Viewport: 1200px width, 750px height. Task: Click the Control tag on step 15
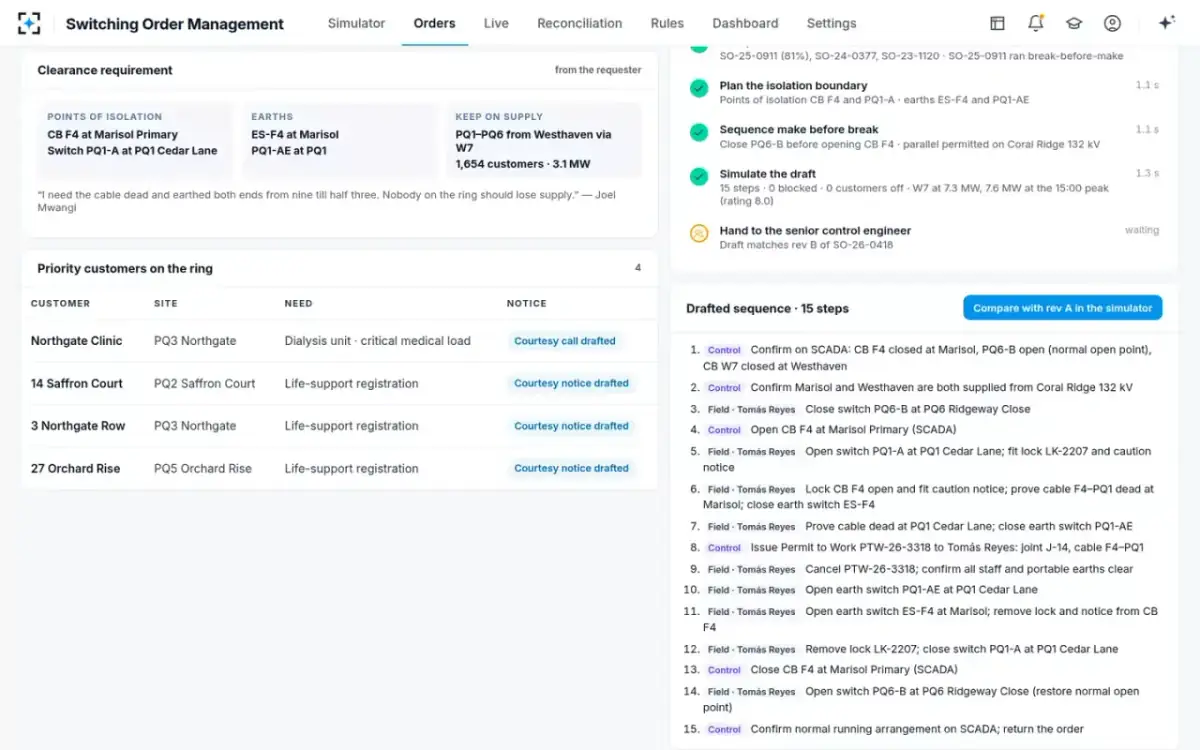point(724,730)
